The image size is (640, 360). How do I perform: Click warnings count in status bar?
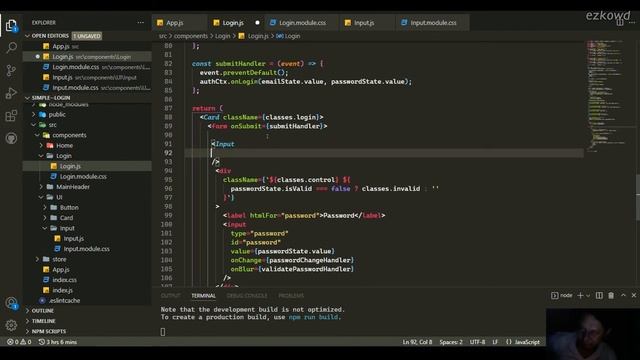point(26,342)
